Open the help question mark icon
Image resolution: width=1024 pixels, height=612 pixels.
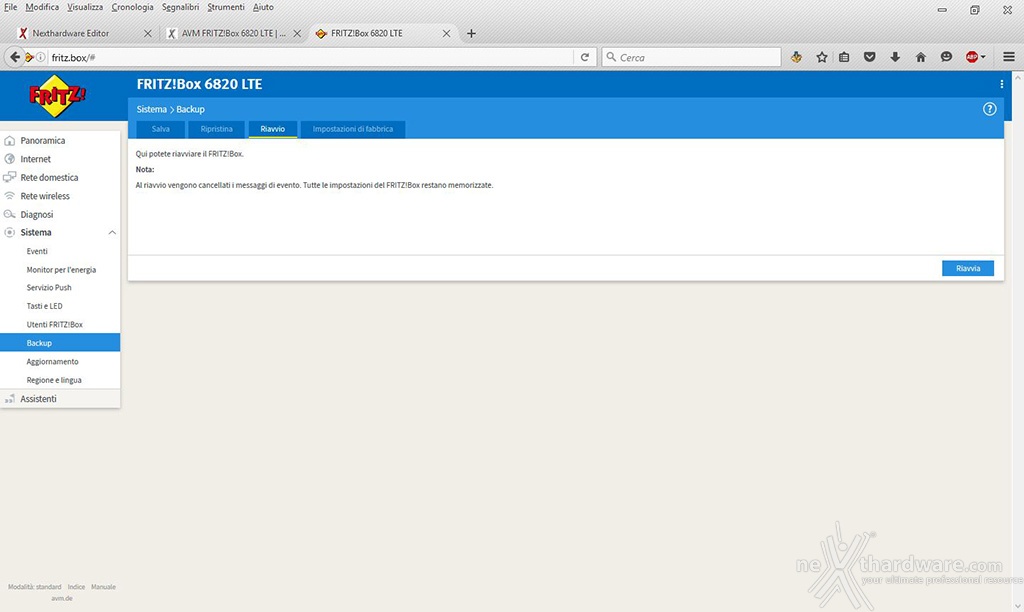tap(989, 109)
